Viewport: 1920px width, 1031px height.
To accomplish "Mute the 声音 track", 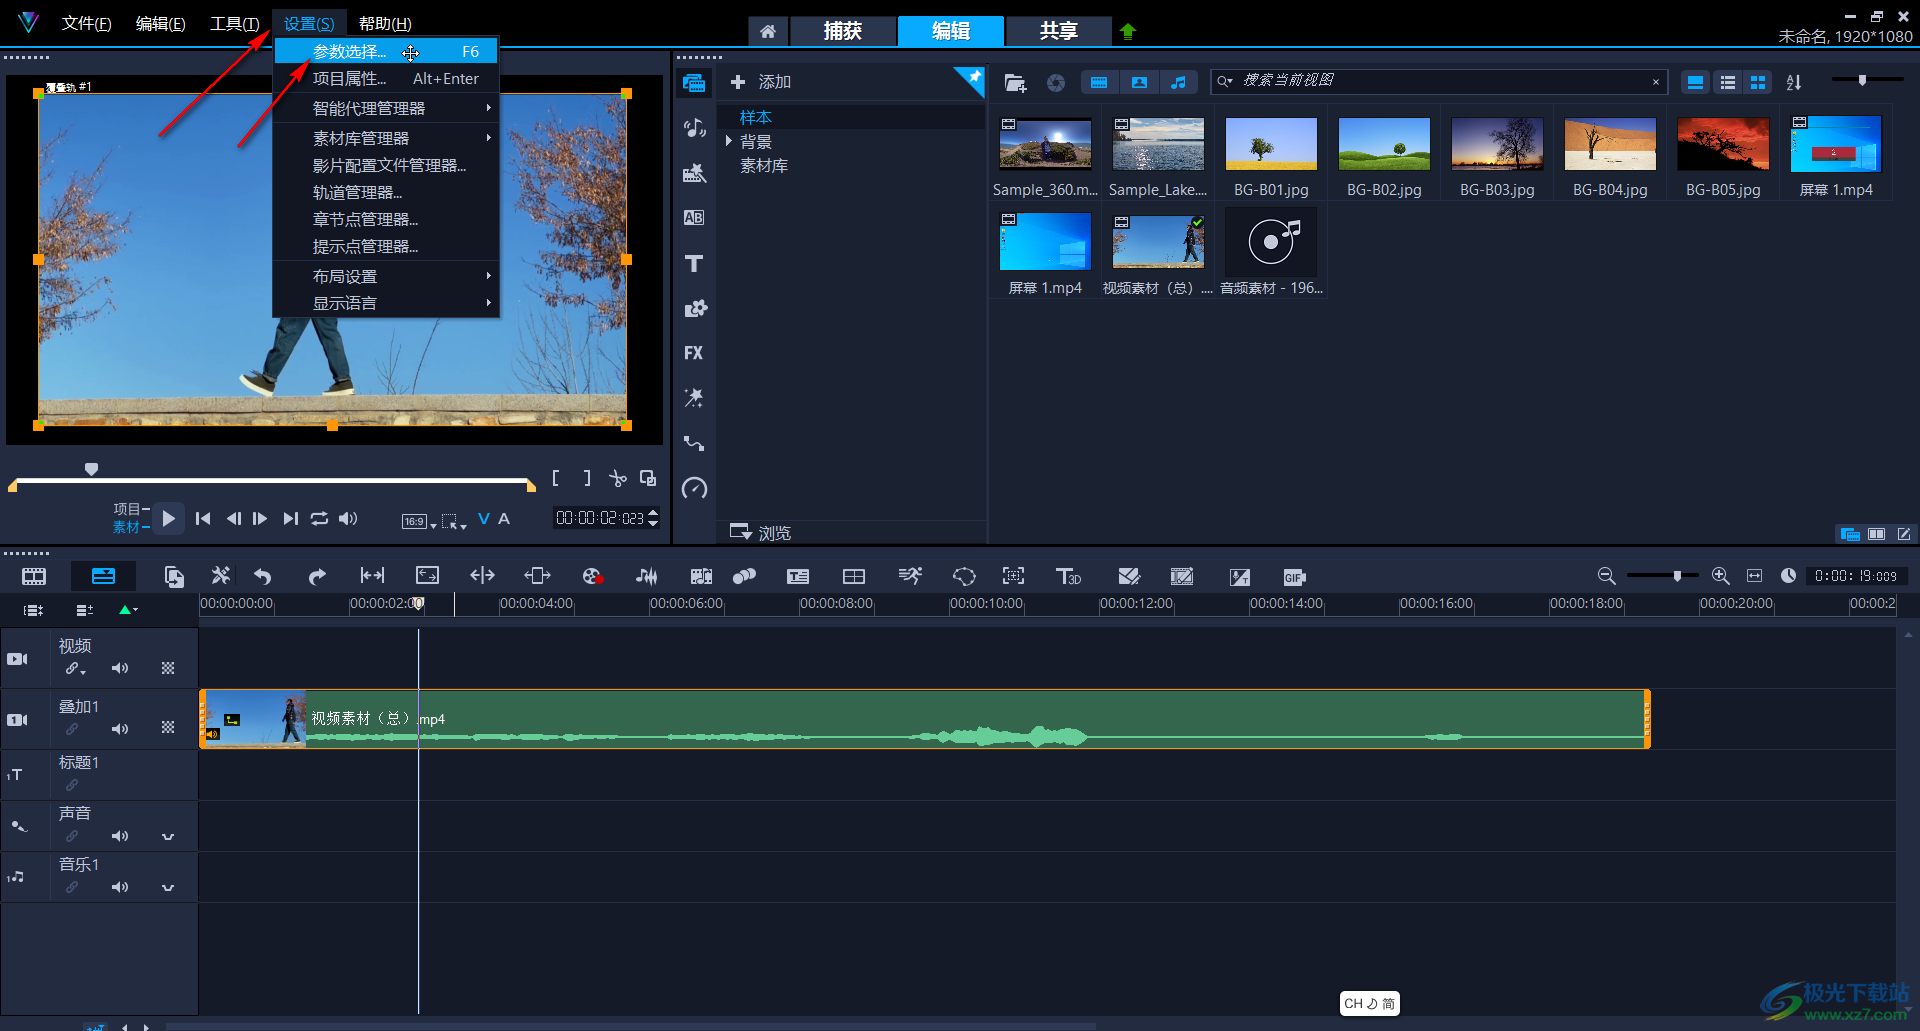I will tap(120, 836).
